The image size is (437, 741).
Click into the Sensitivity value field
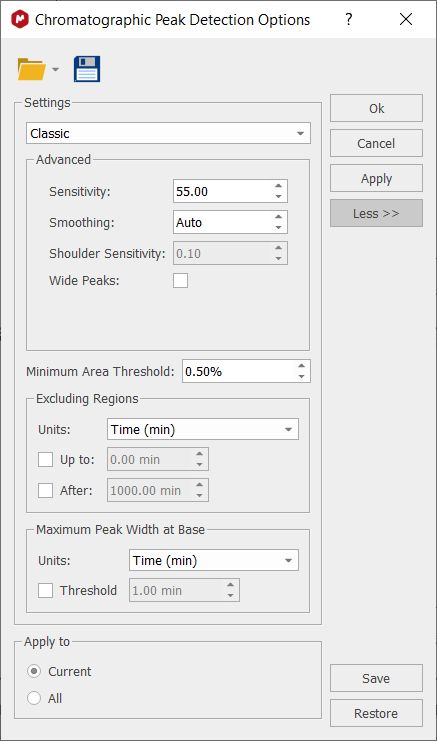223,191
